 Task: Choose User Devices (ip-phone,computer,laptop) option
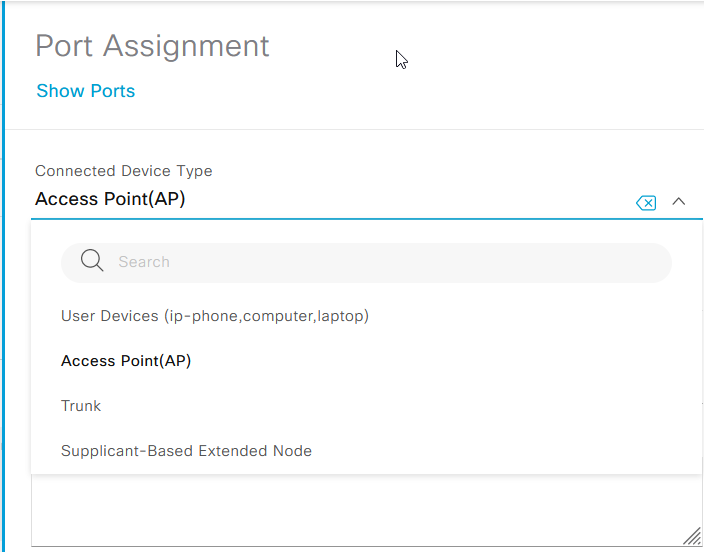[214, 316]
